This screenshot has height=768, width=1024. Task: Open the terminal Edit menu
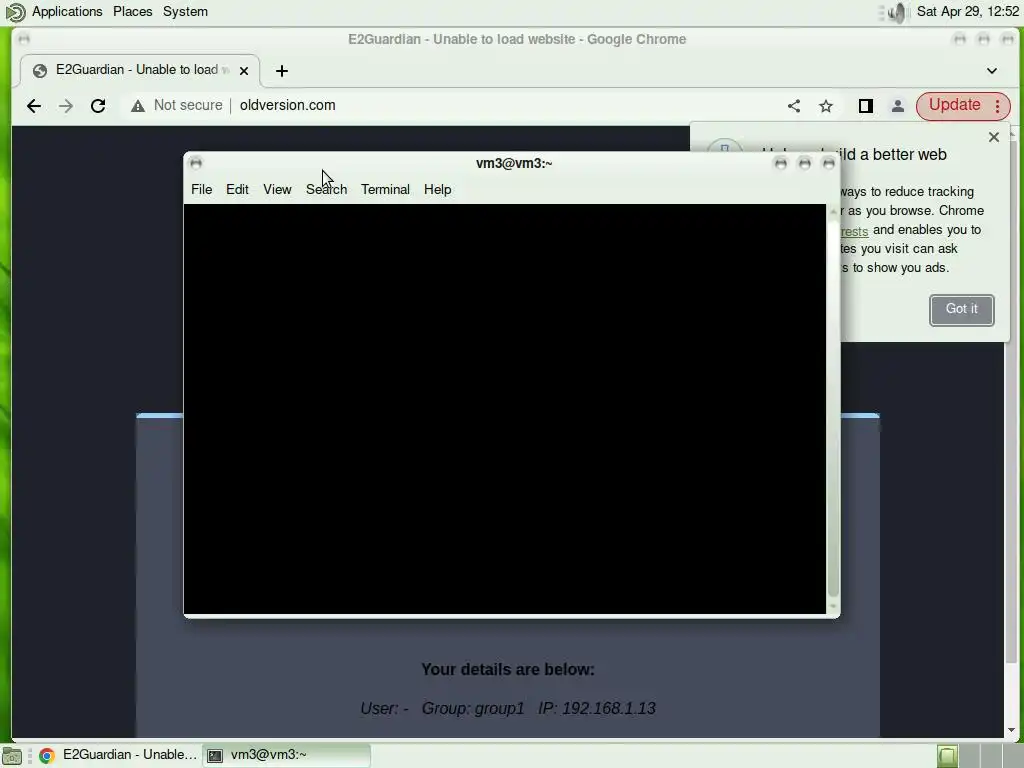[x=237, y=189]
